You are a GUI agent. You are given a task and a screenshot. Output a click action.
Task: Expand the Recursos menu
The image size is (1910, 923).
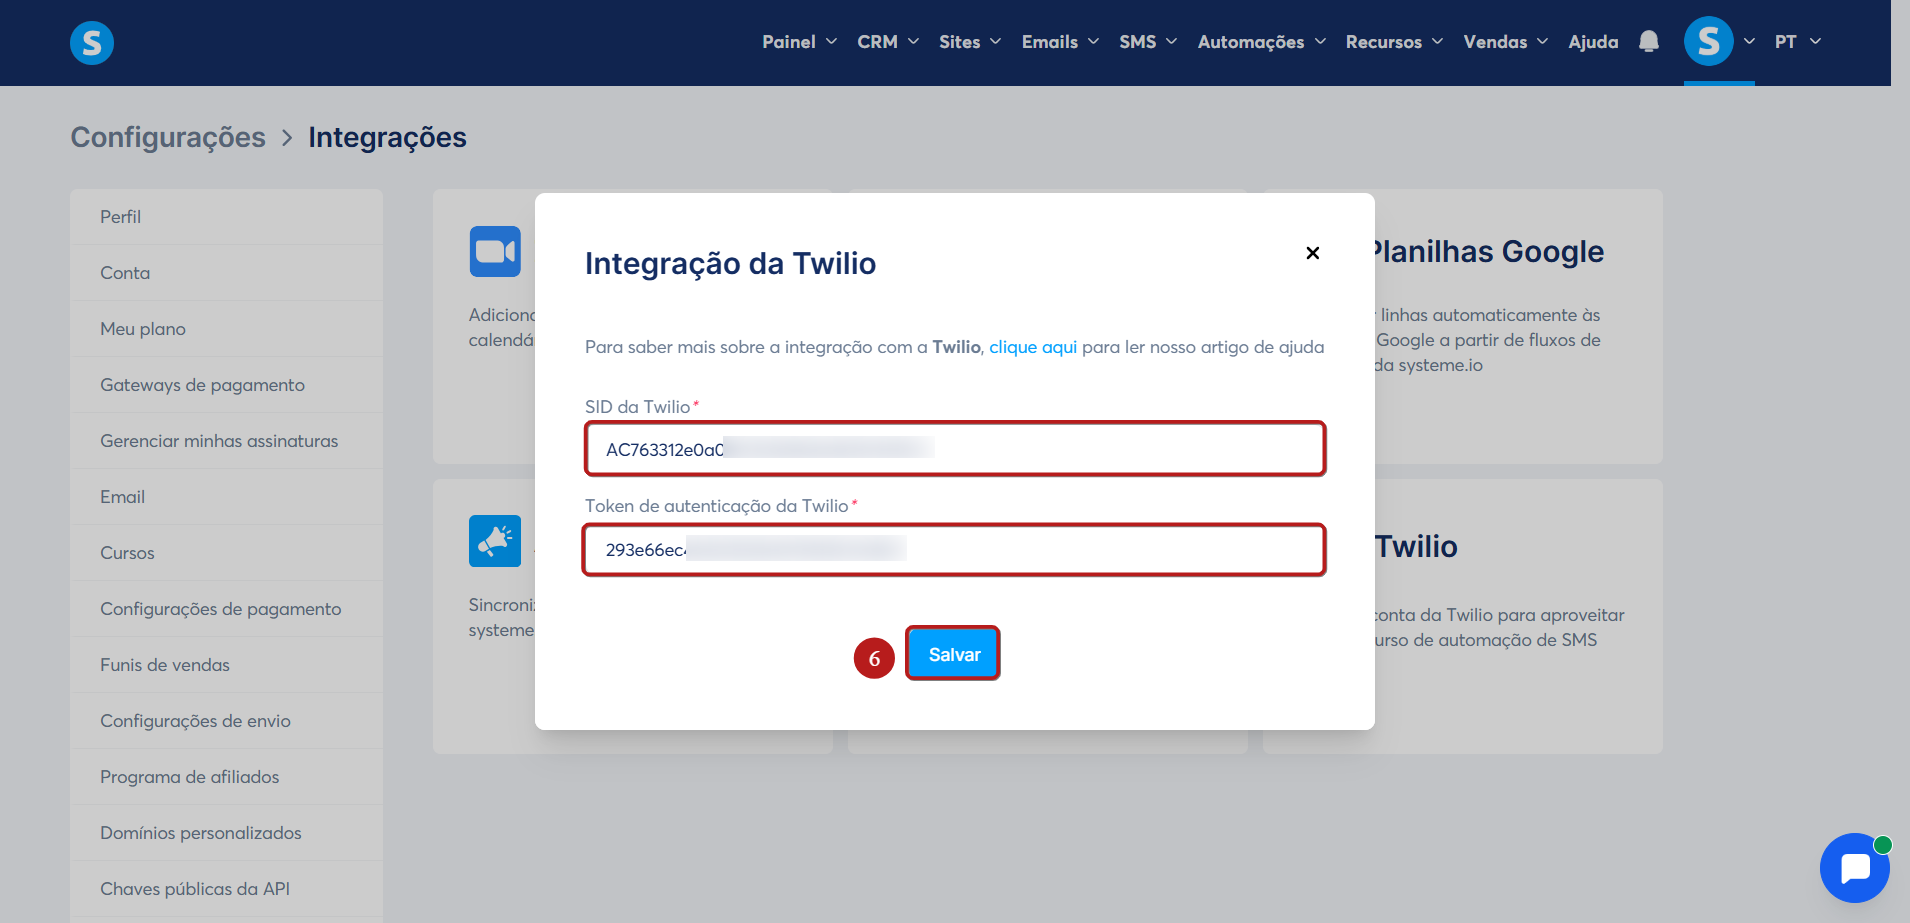tap(1394, 42)
